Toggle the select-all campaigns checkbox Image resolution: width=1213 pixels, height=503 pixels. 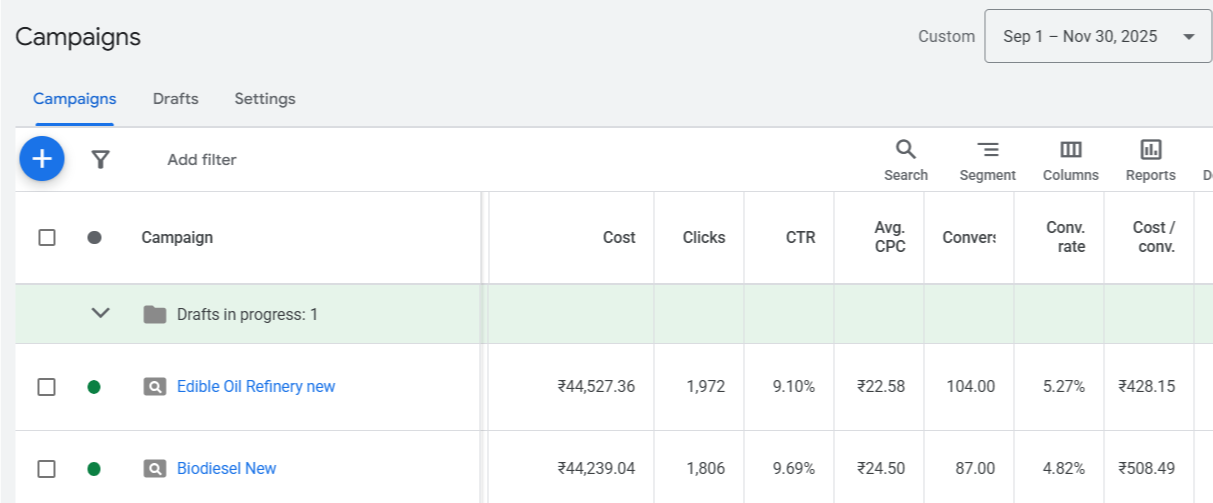(x=47, y=238)
